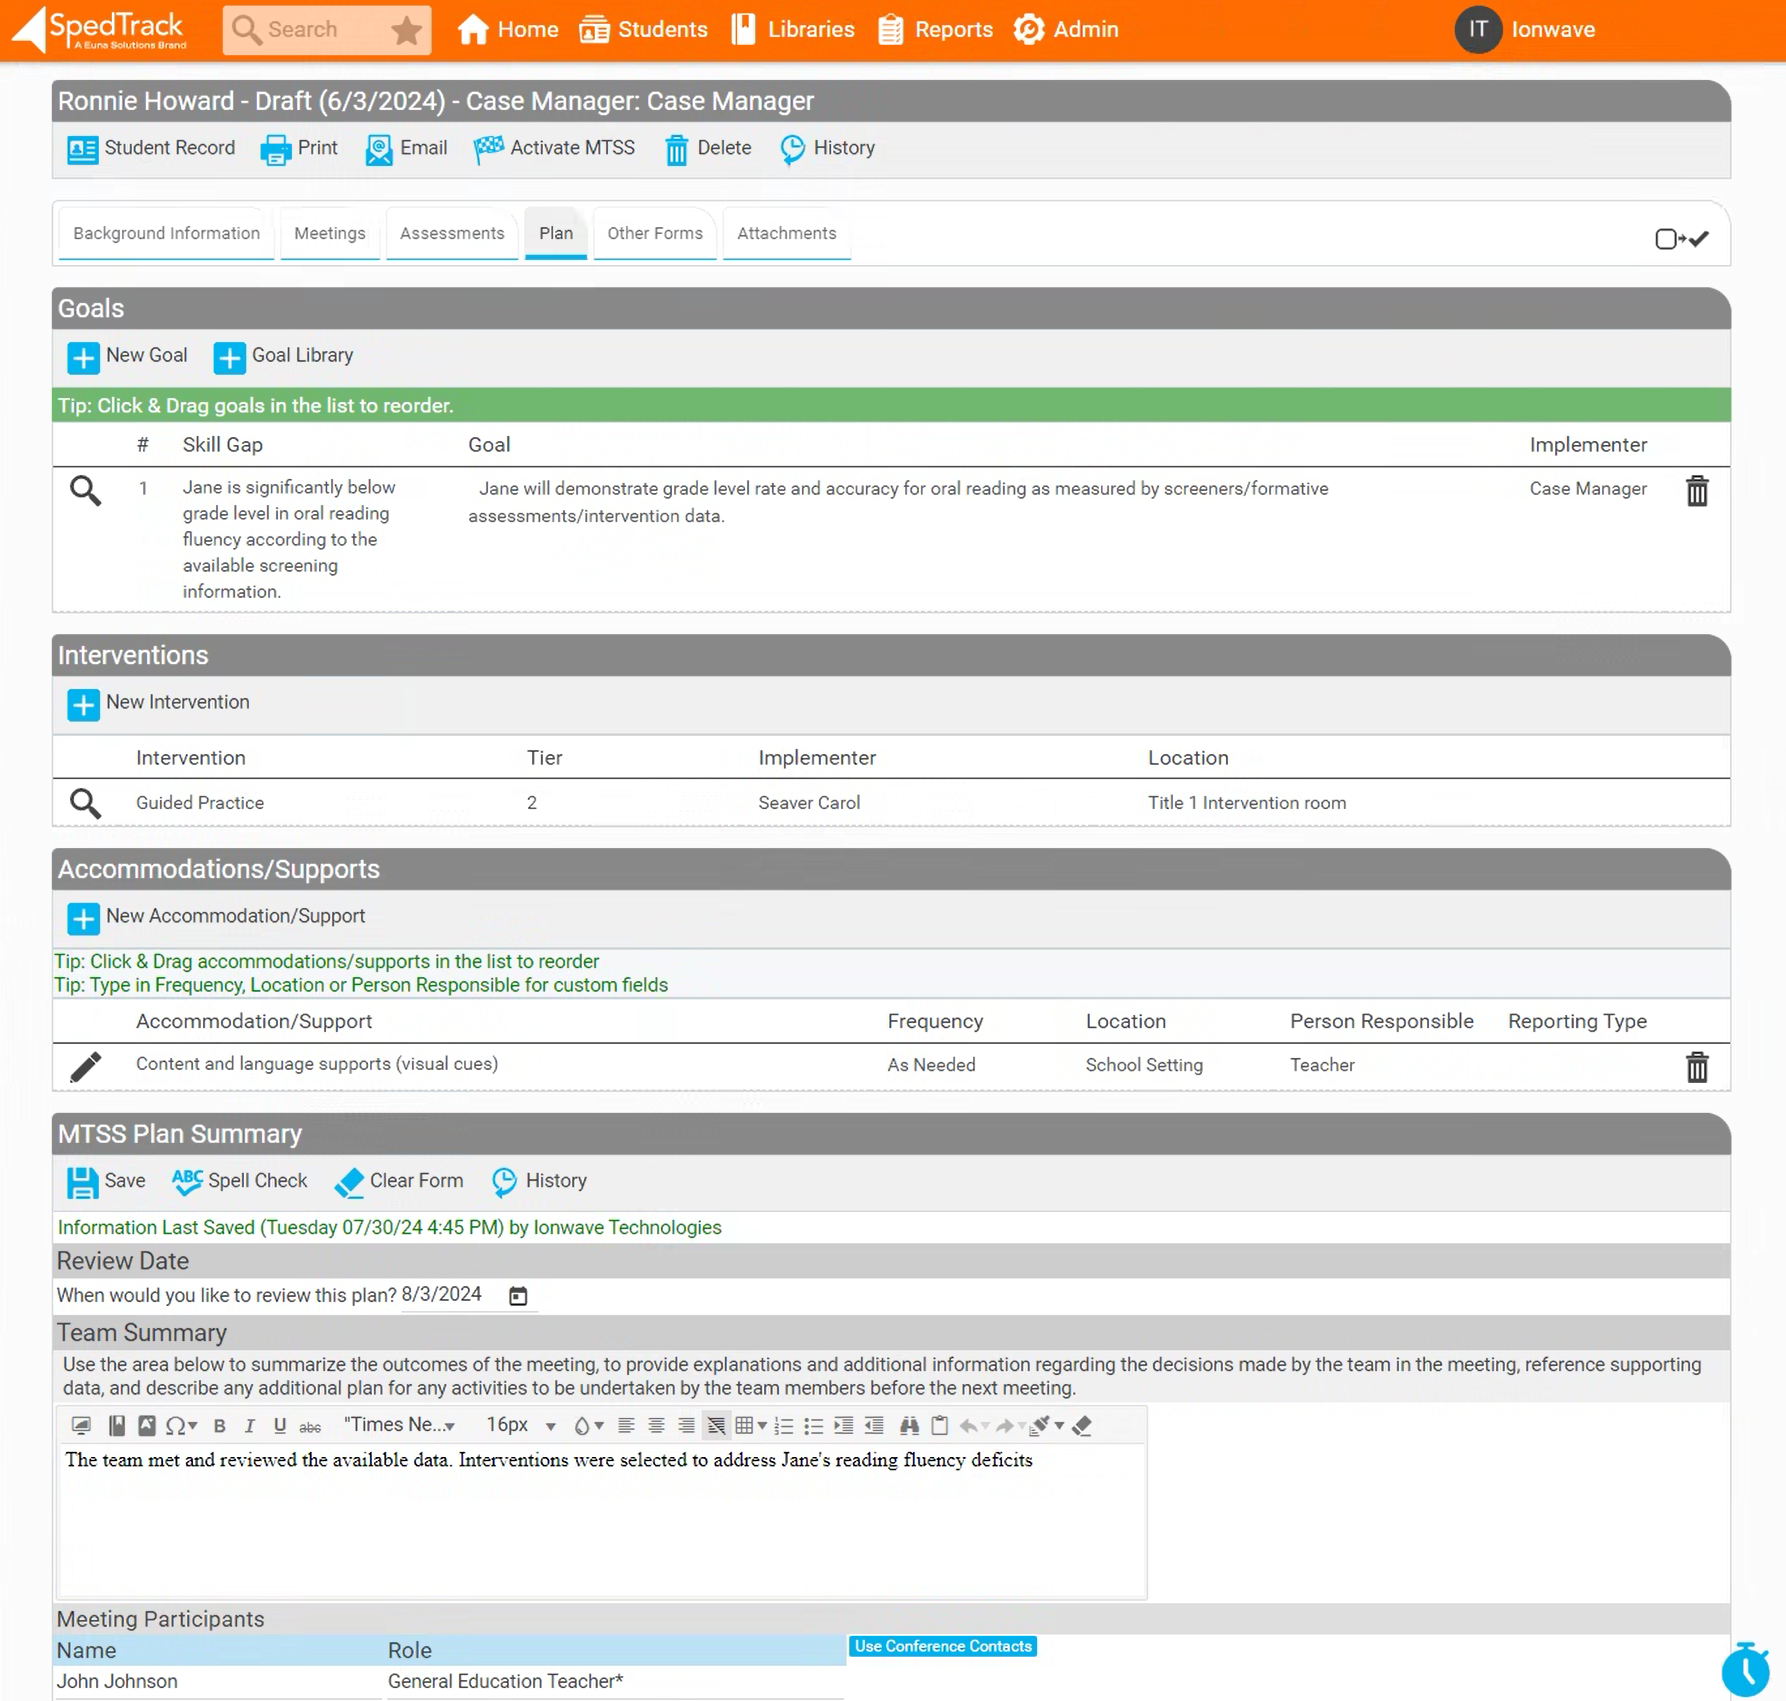This screenshot has height=1701, width=1786.
Task: Open the font family dropdown
Action: click(400, 1426)
